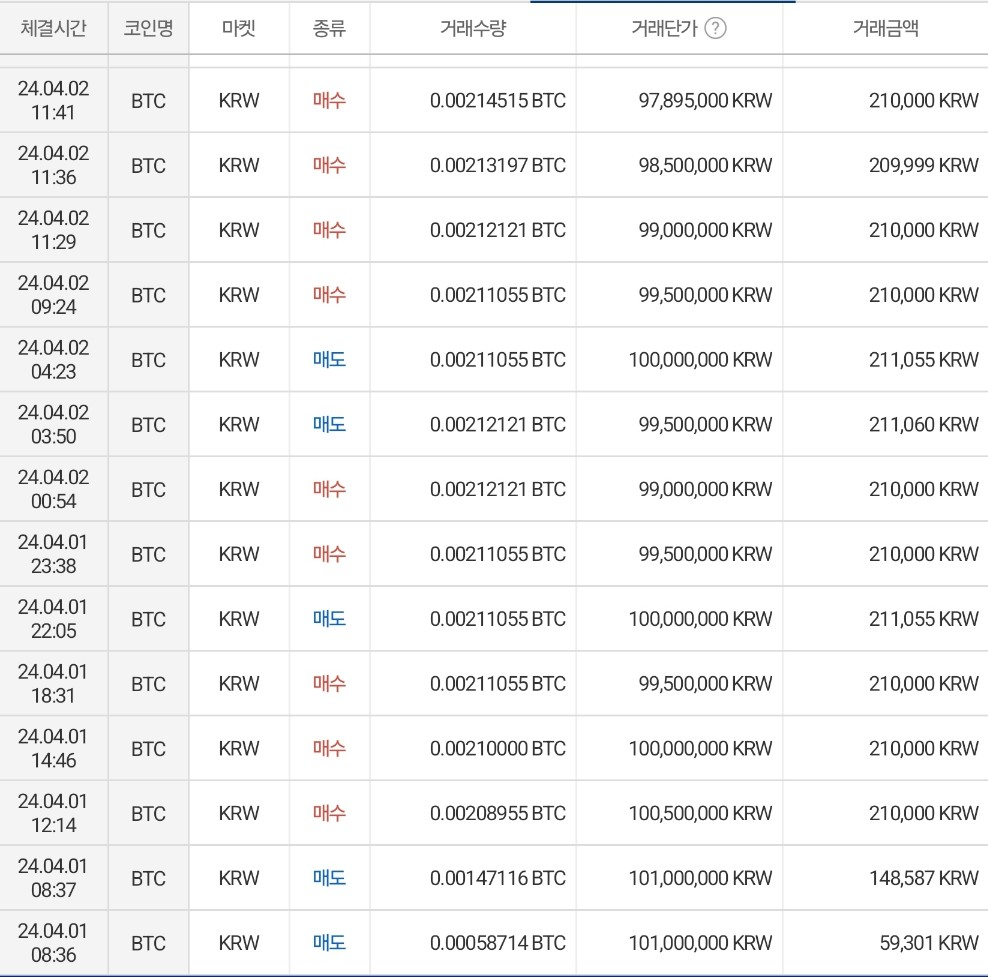The height and width of the screenshot is (977, 988).
Task: Select the time cell 24.04.01 08:36
Action: click(x=54, y=944)
